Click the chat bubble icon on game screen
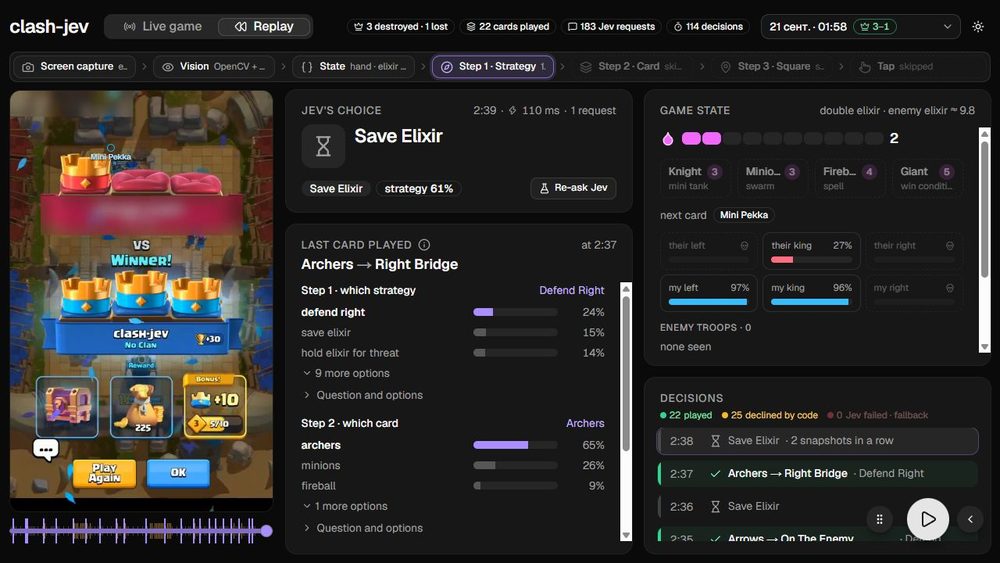 coord(46,450)
